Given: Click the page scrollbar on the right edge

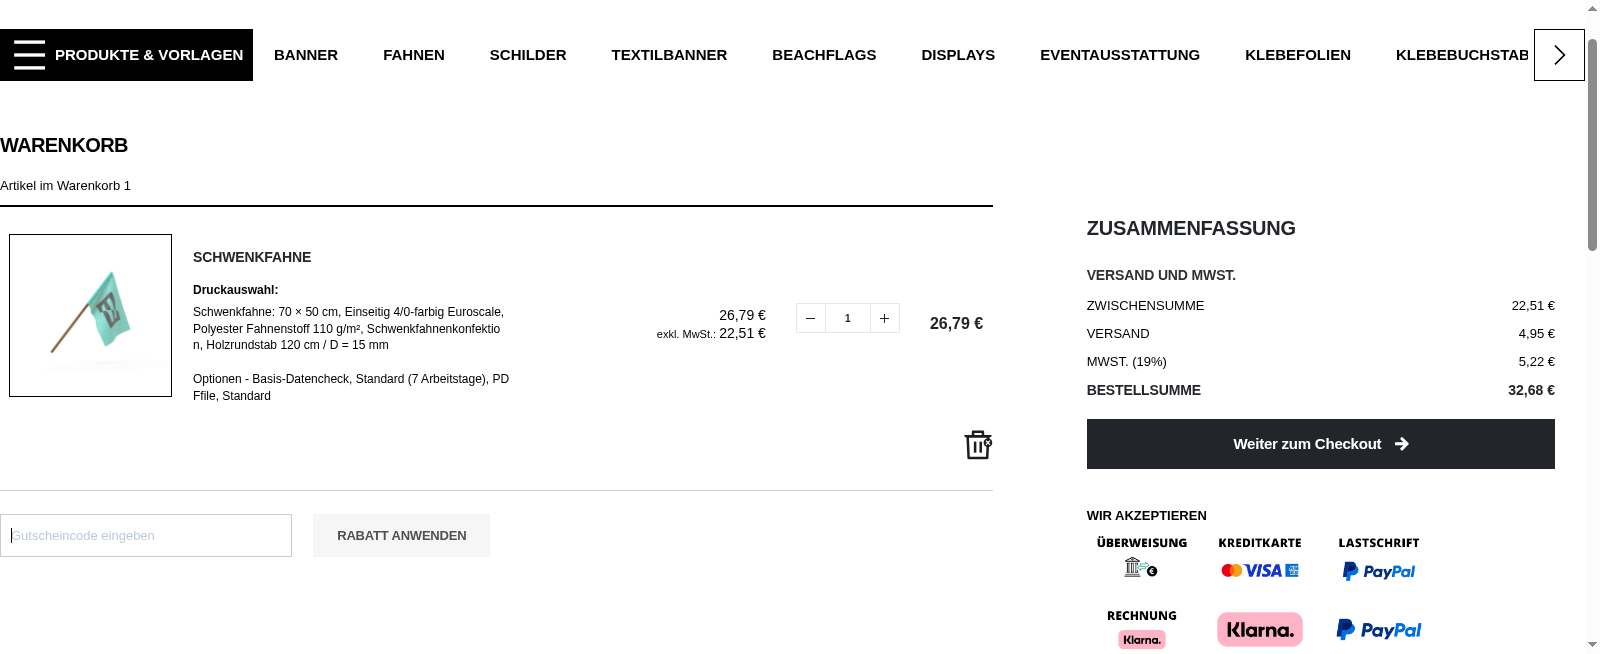Looking at the screenshot, I should tap(1593, 100).
